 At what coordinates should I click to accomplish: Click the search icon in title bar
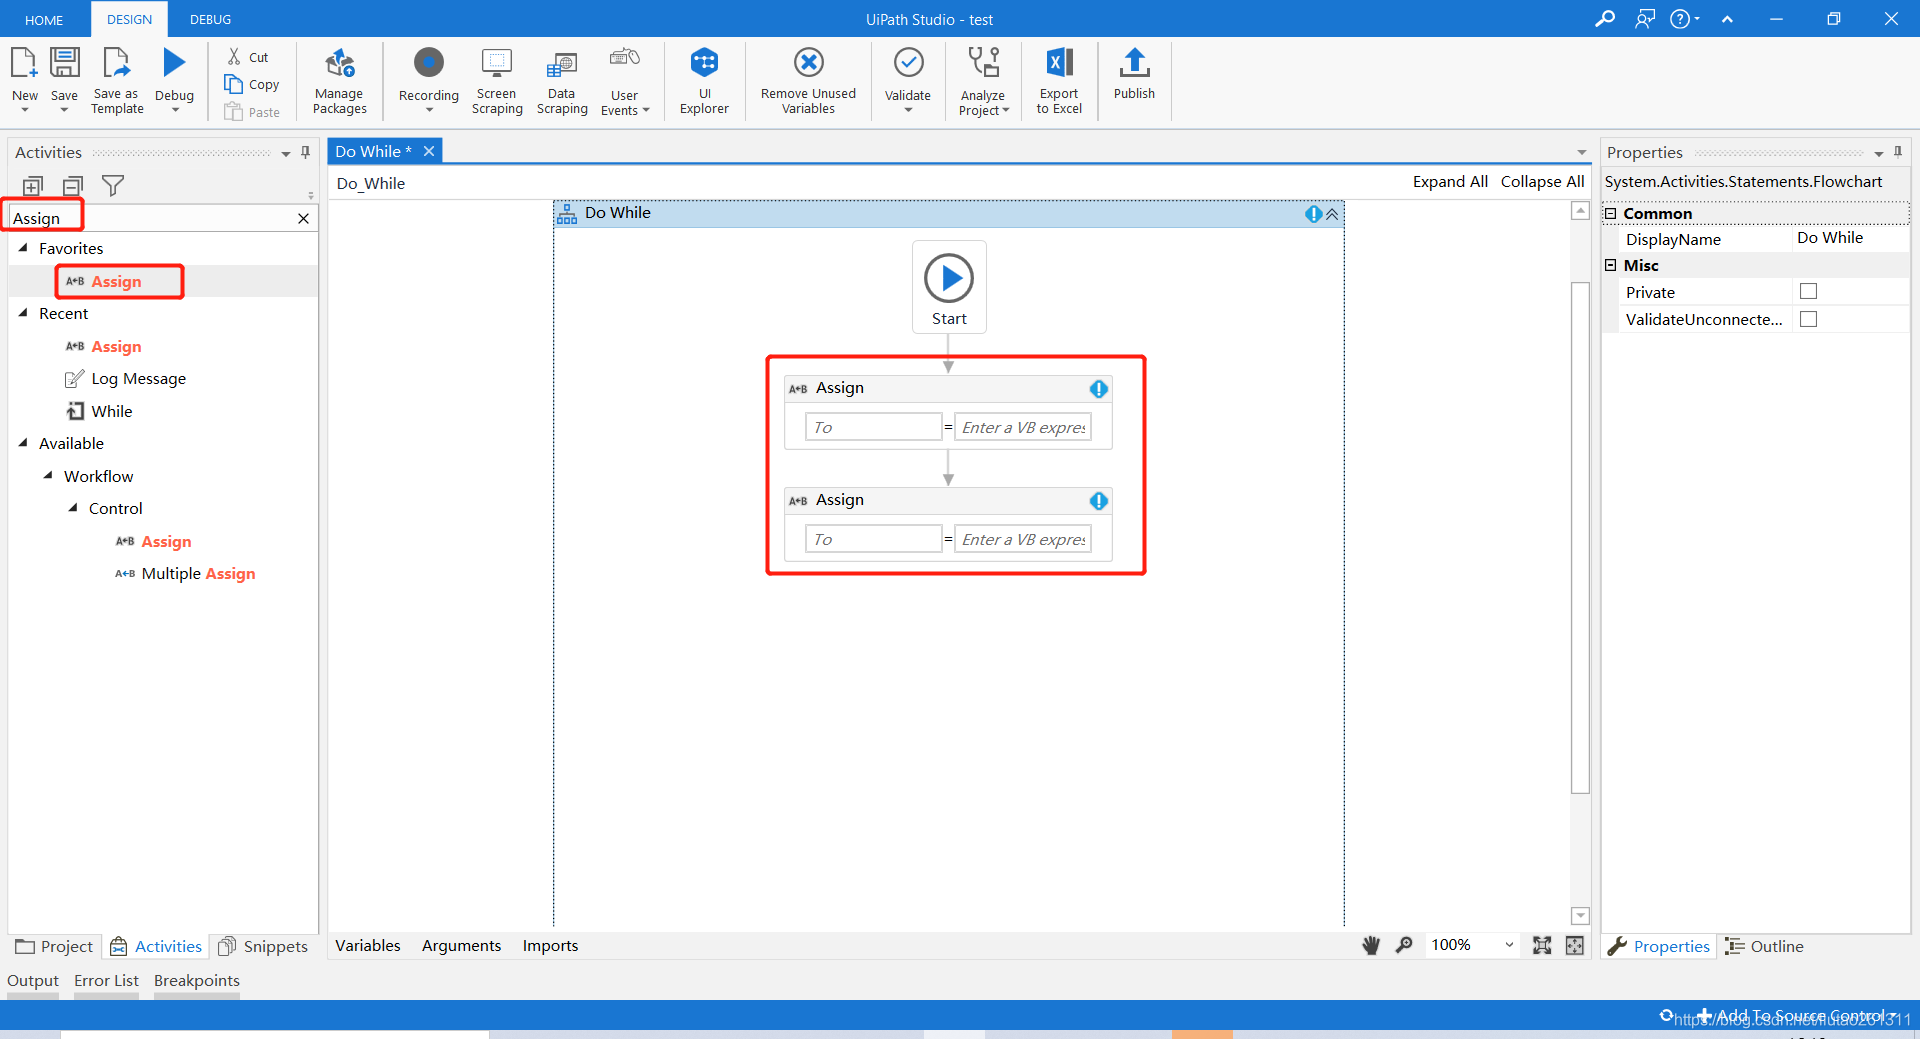click(x=1604, y=19)
